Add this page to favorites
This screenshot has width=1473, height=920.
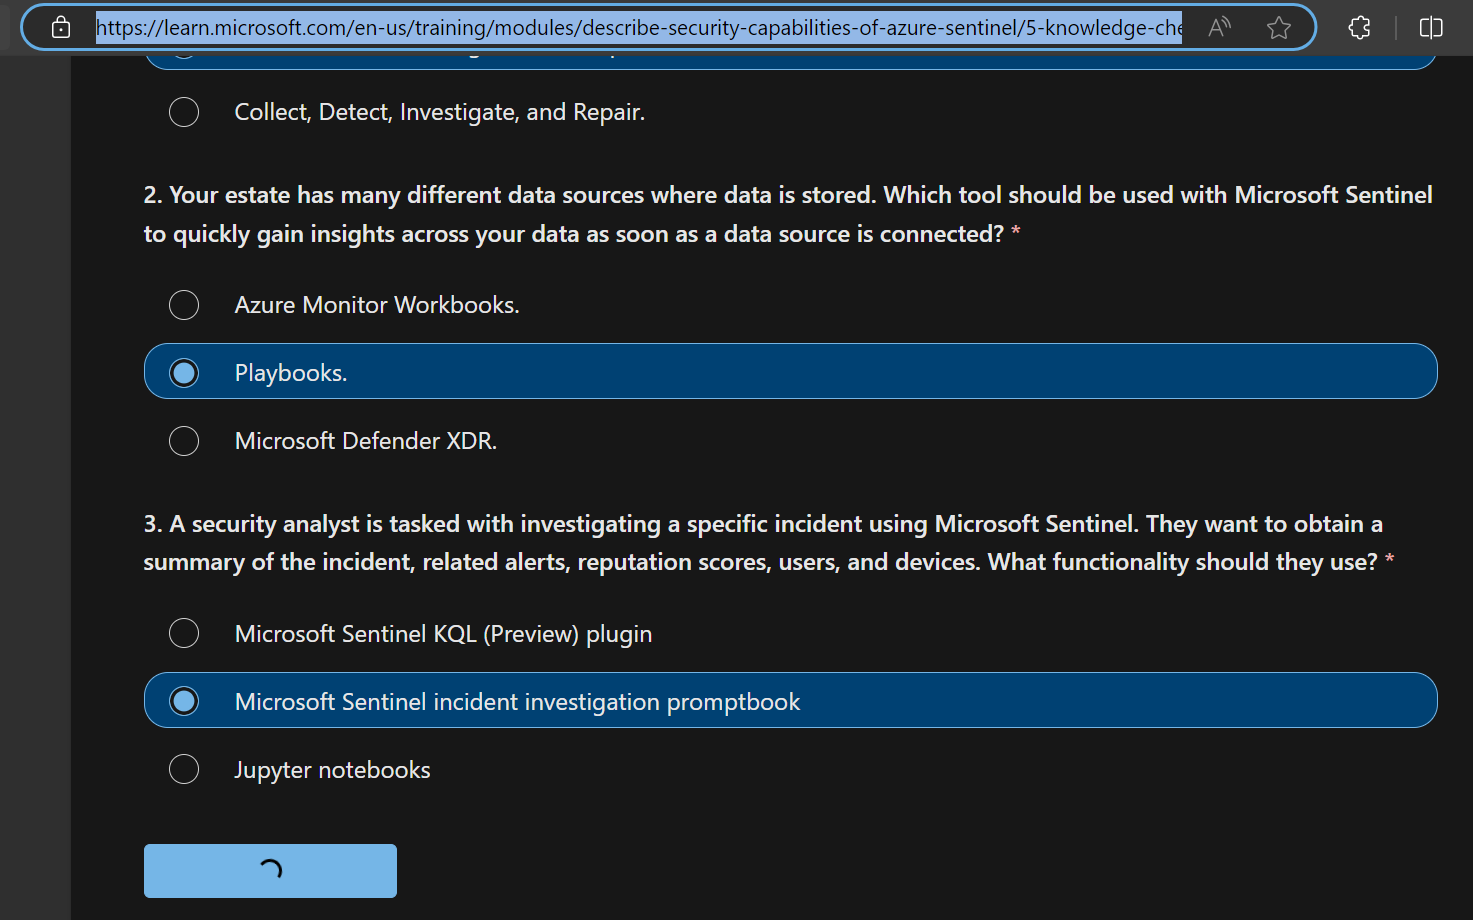coord(1279,27)
